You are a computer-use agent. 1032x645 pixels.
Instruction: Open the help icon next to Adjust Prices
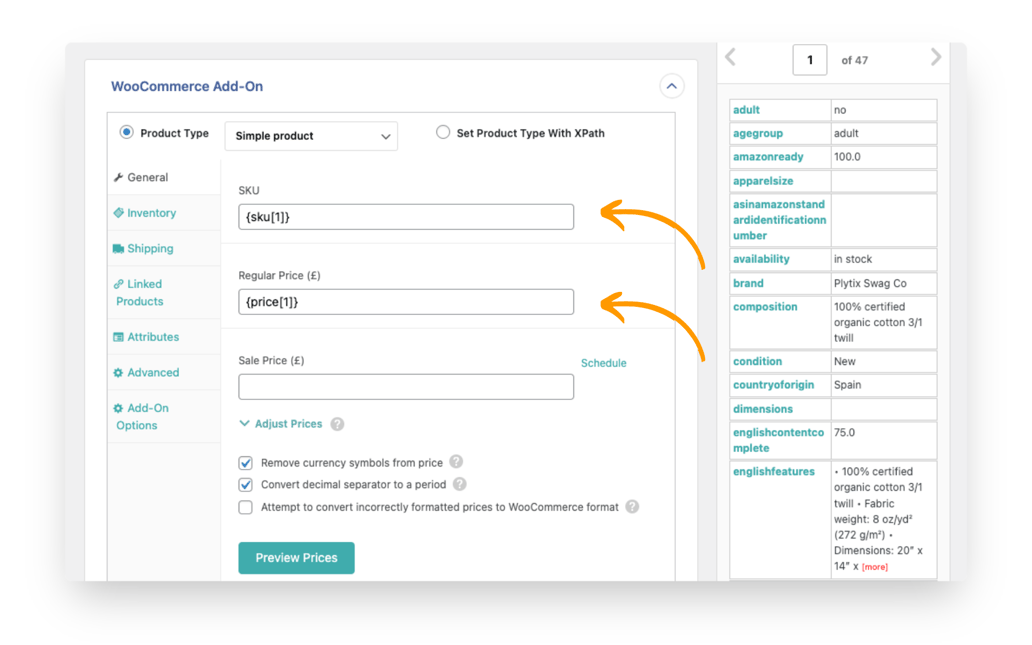[336, 424]
